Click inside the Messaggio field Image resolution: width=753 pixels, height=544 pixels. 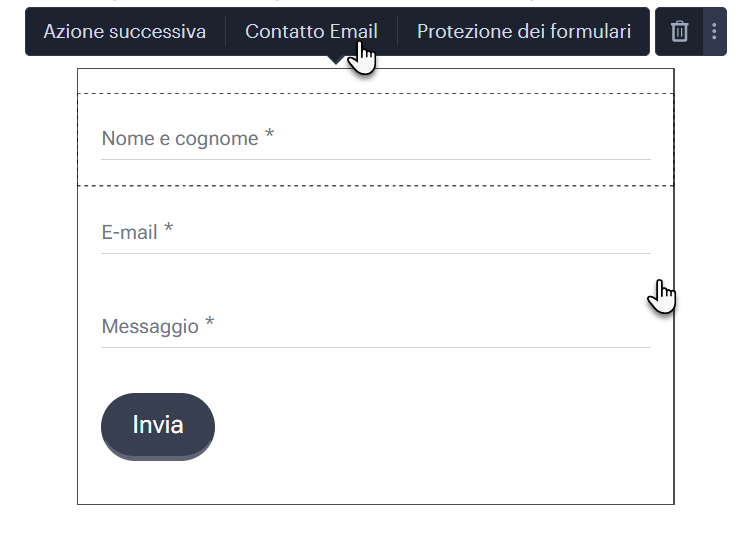[376, 327]
